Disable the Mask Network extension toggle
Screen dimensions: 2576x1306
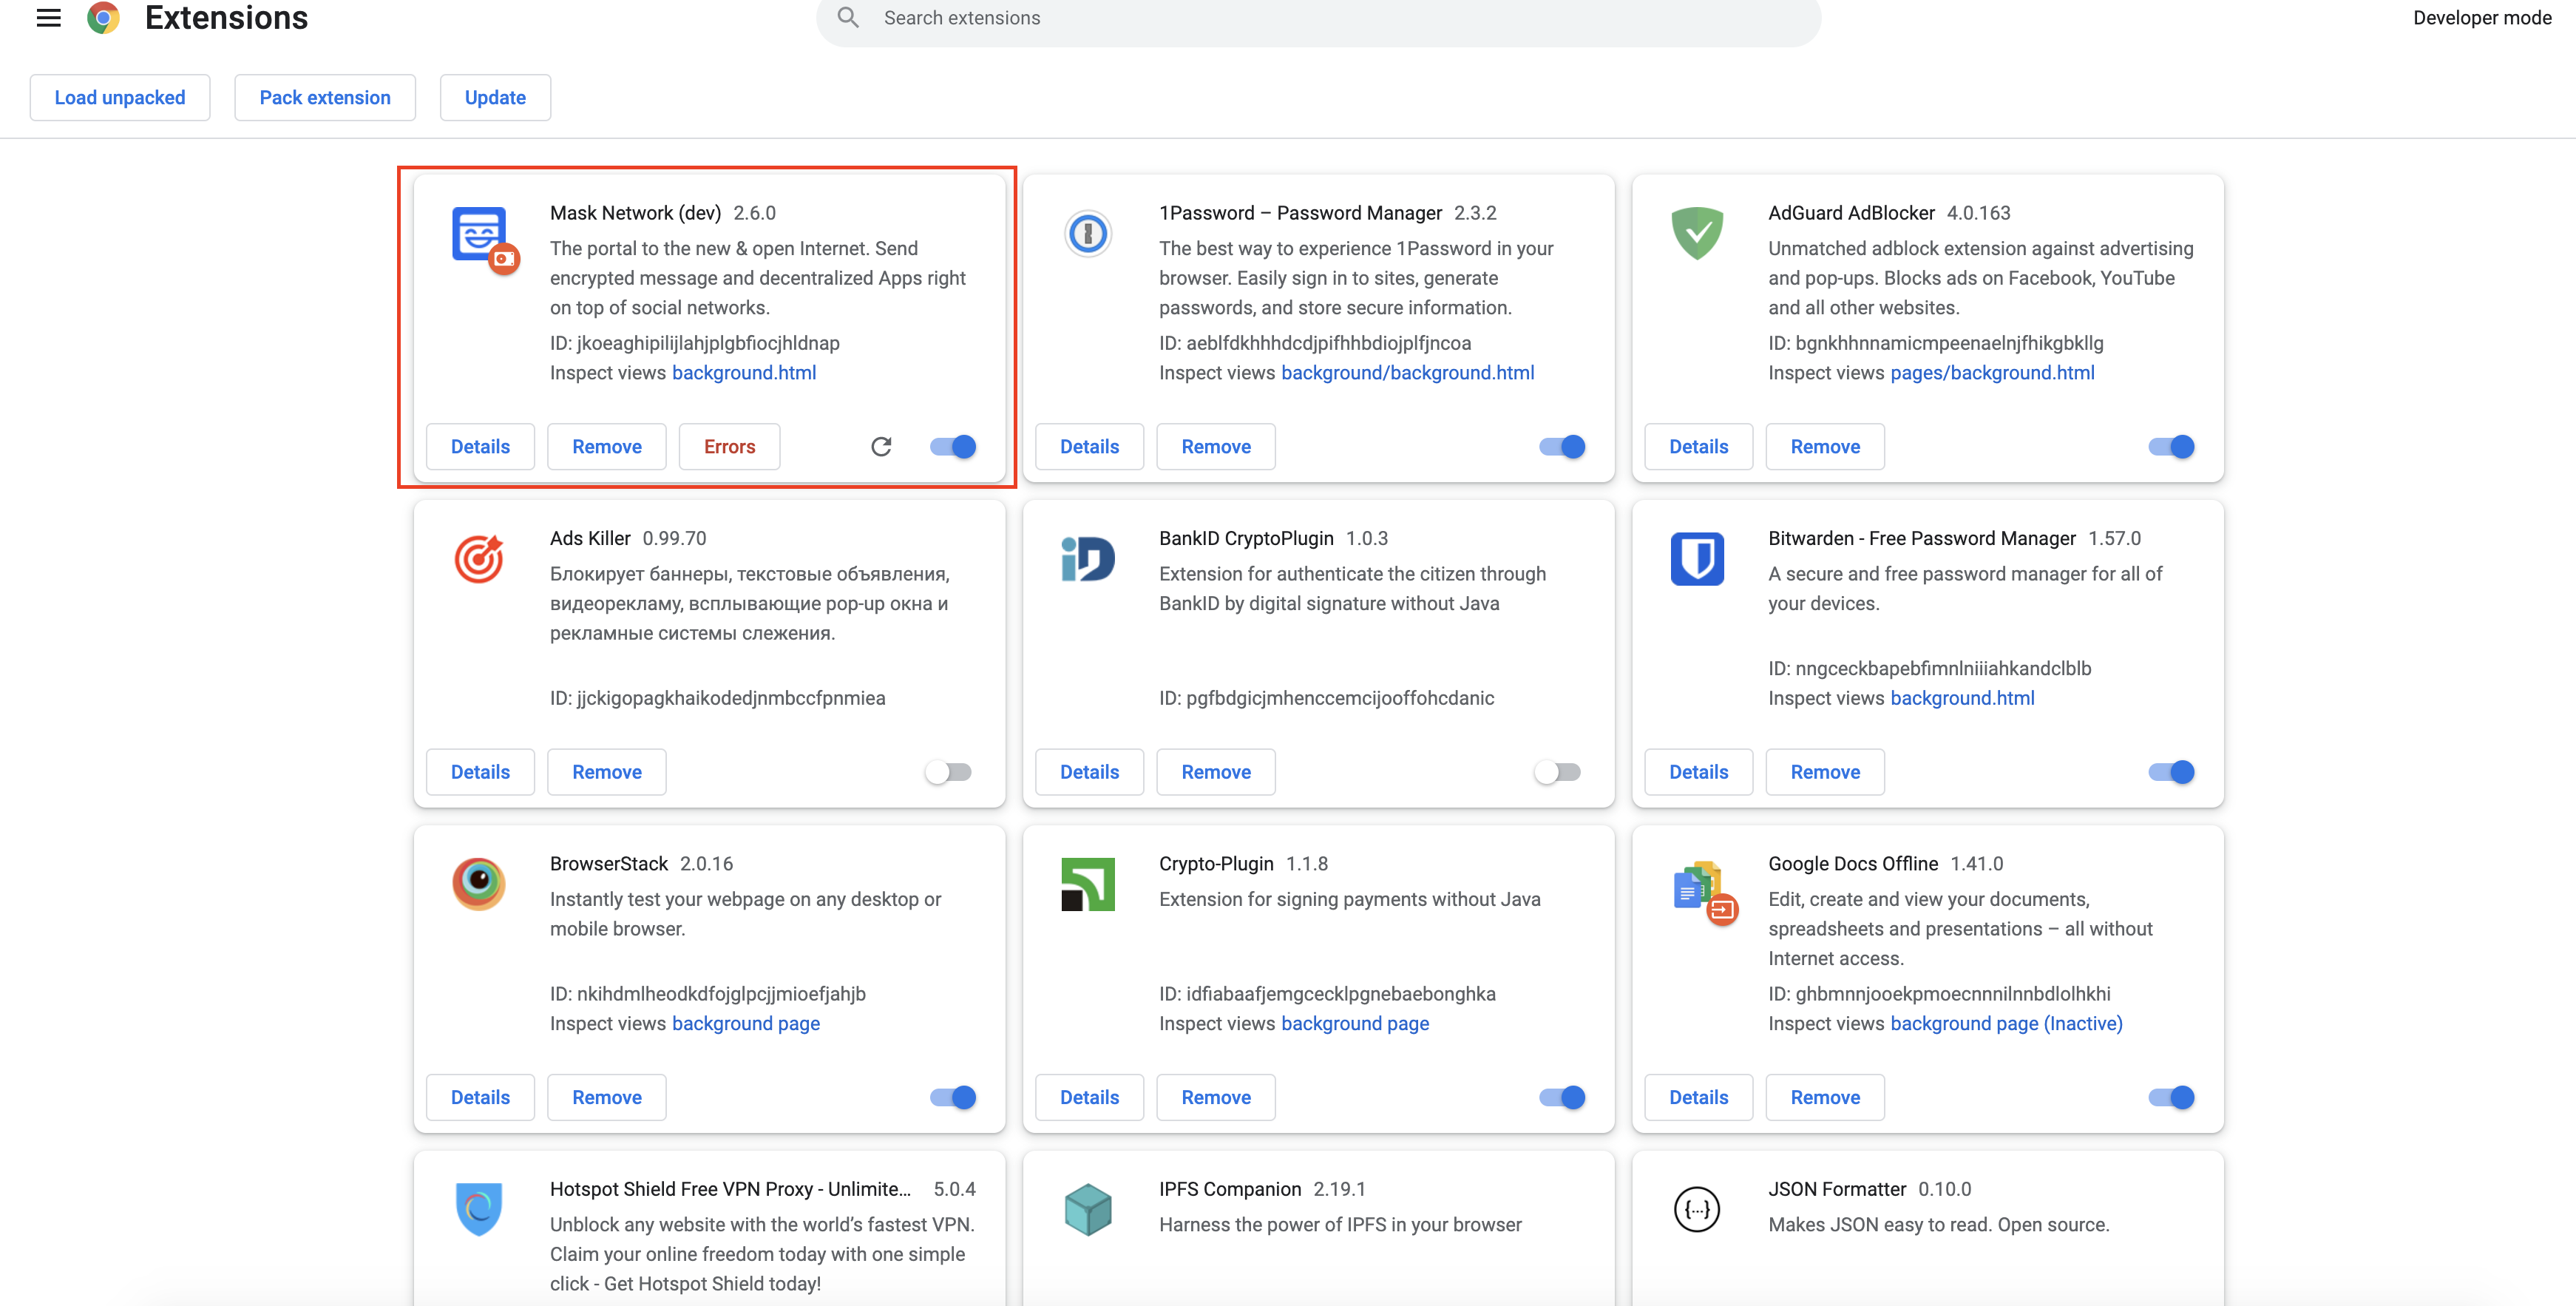click(x=953, y=446)
